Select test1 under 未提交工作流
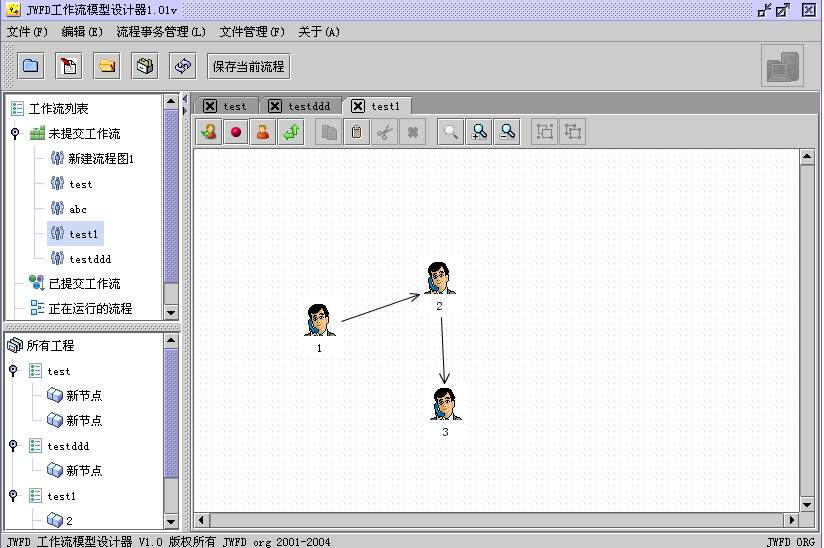 (75, 234)
